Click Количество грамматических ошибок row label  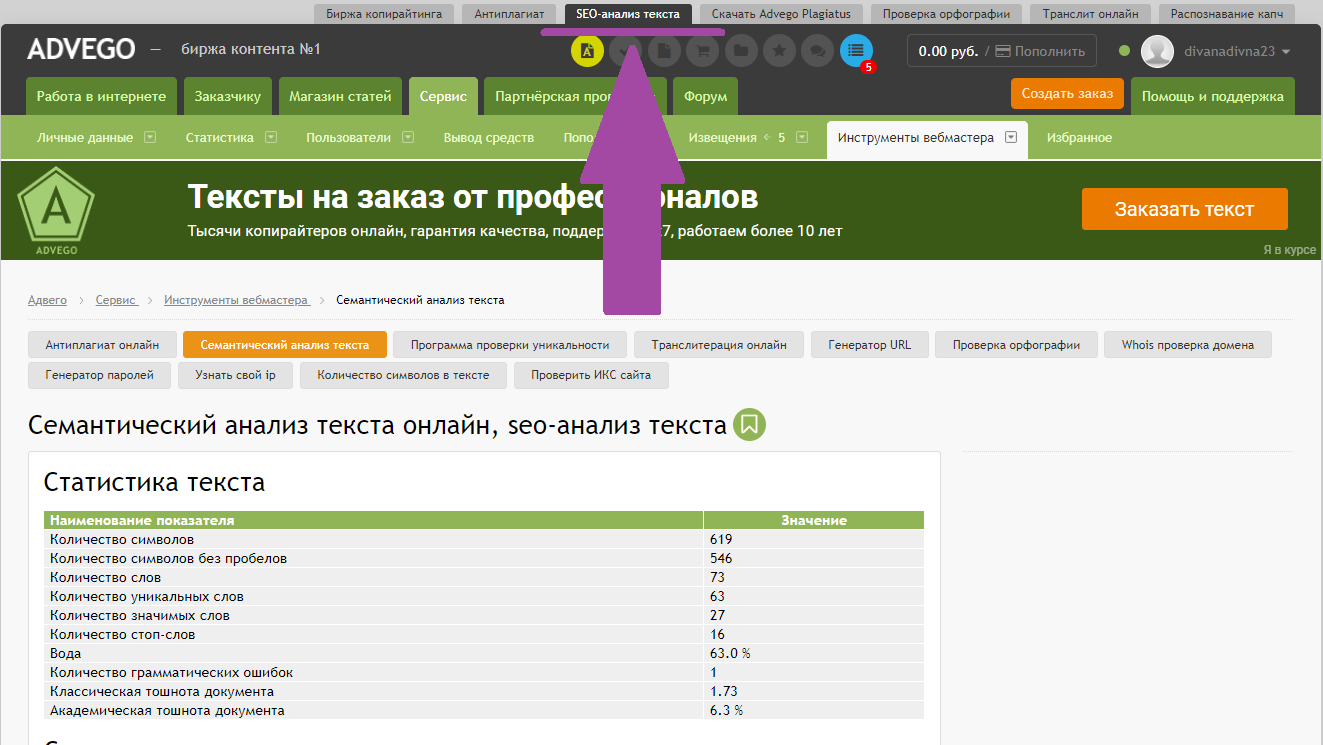[171, 672]
